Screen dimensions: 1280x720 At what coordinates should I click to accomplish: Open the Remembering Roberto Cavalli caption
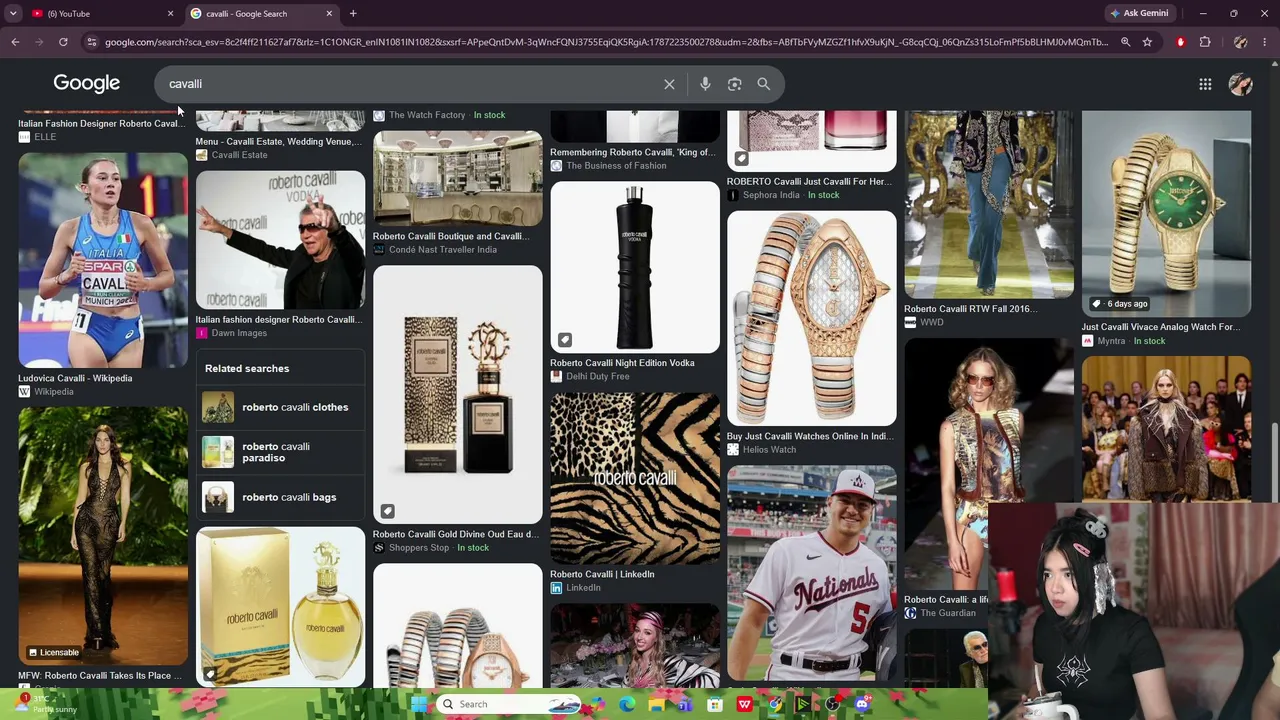pyautogui.click(x=633, y=153)
